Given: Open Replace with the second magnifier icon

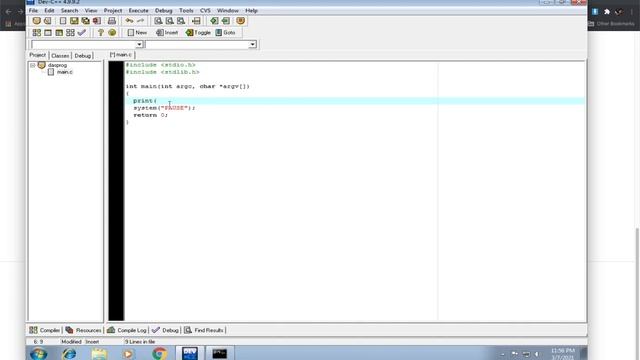Looking at the screenshot, I should tap(169, 21).
